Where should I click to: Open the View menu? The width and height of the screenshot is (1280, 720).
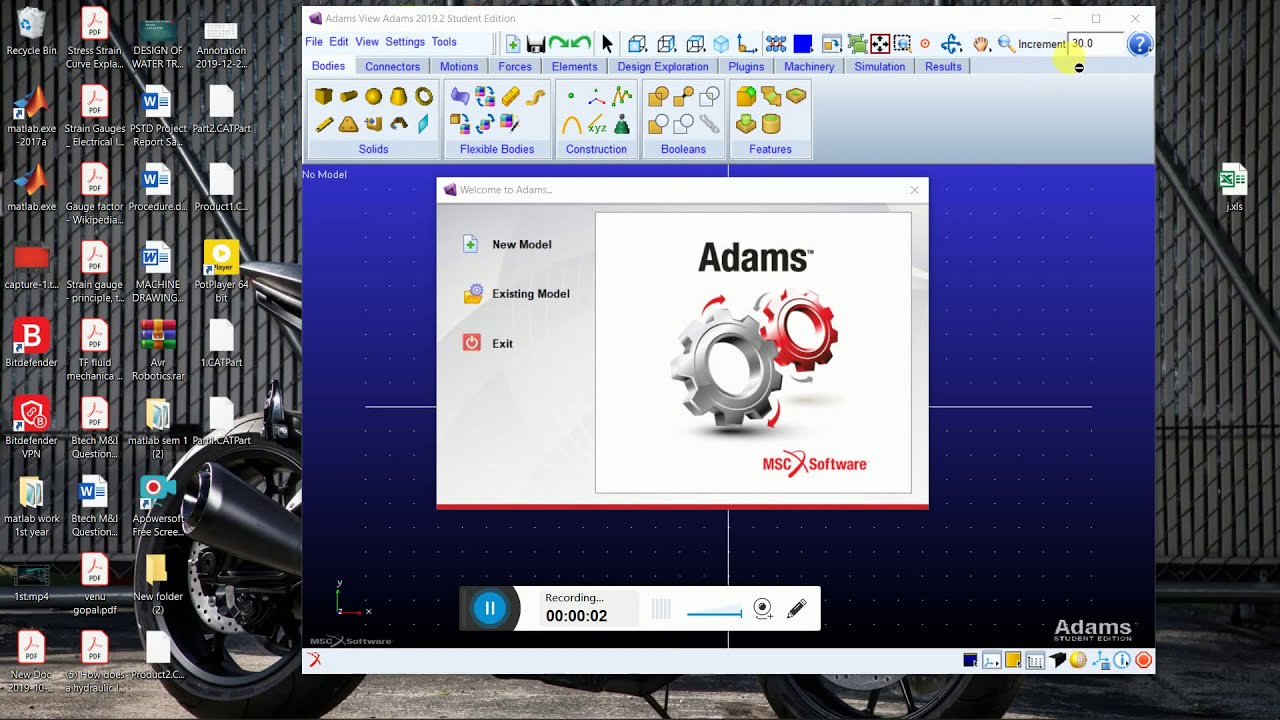[x=367, y=42]
